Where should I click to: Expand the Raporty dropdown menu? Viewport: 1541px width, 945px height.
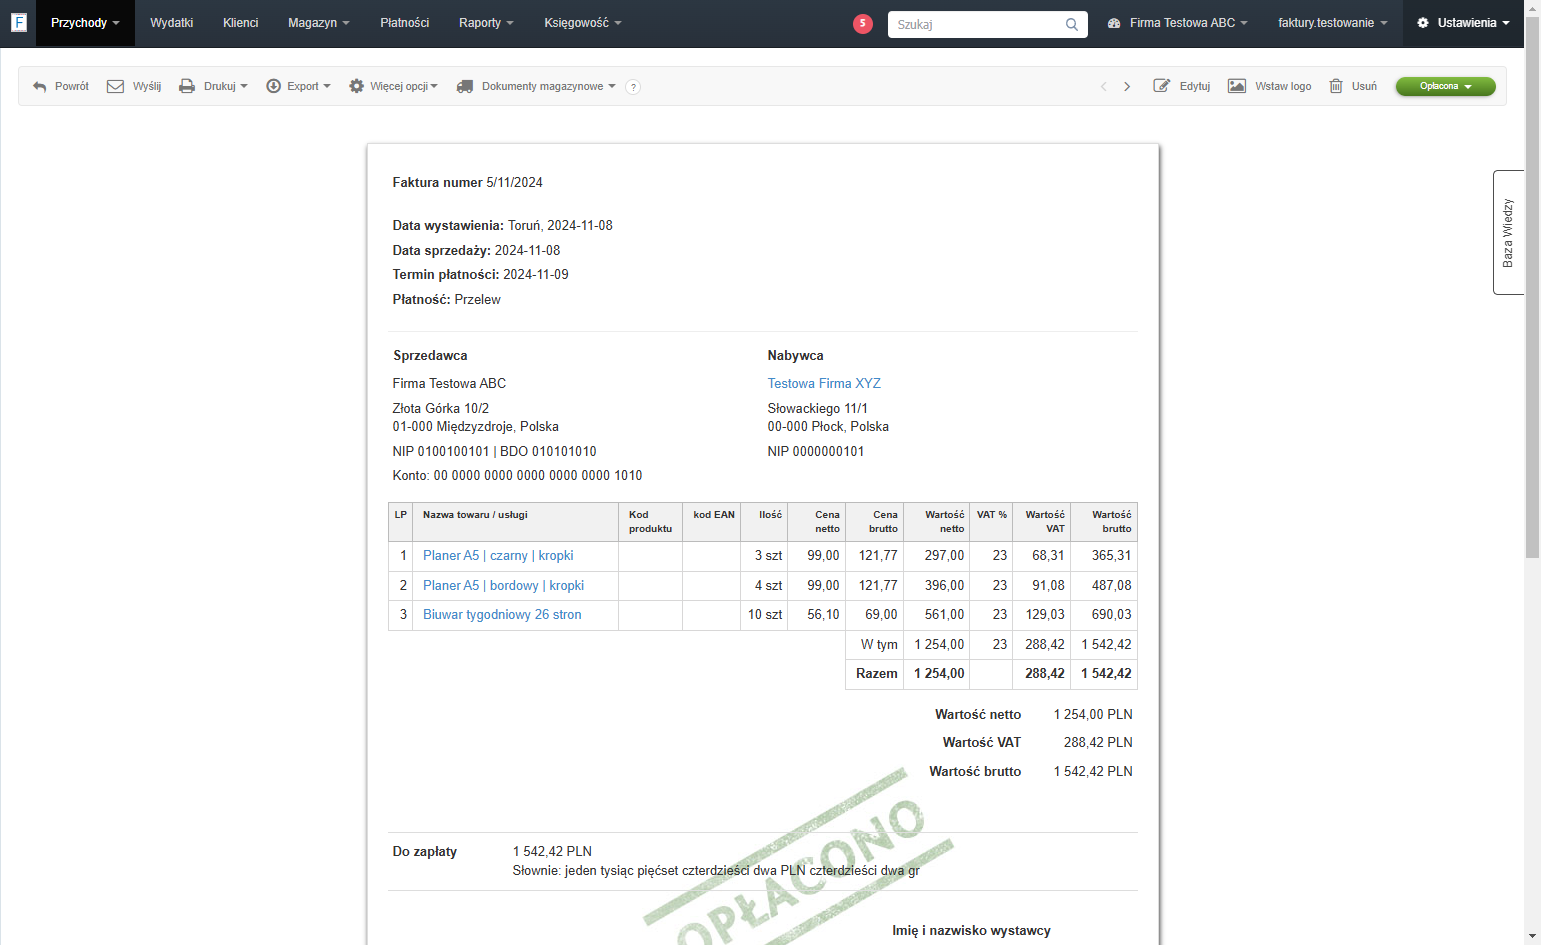point(486,23)
